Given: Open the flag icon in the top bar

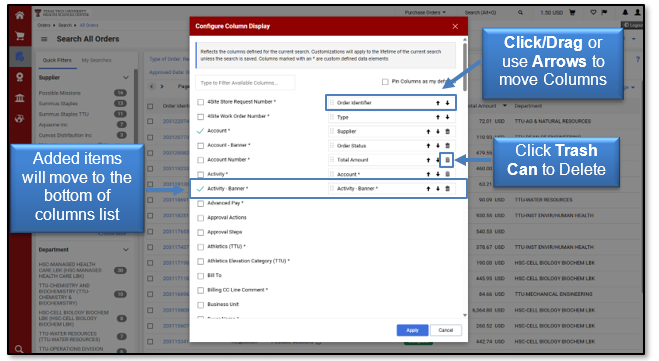Looking at the screenshot, I should pyautogui.click(x=604, y=13).
